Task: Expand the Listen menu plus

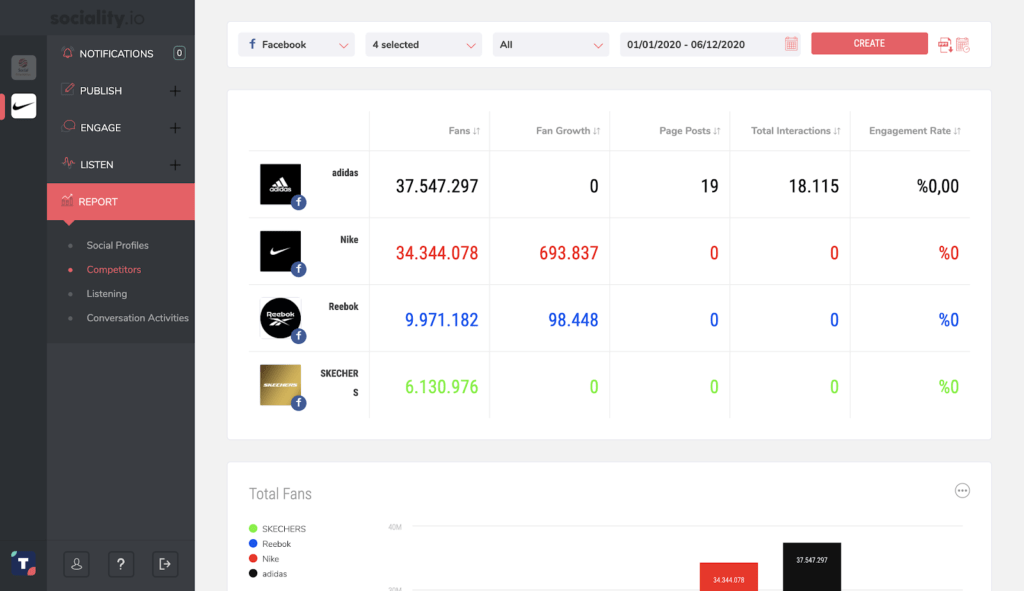Action: (175, 165)
